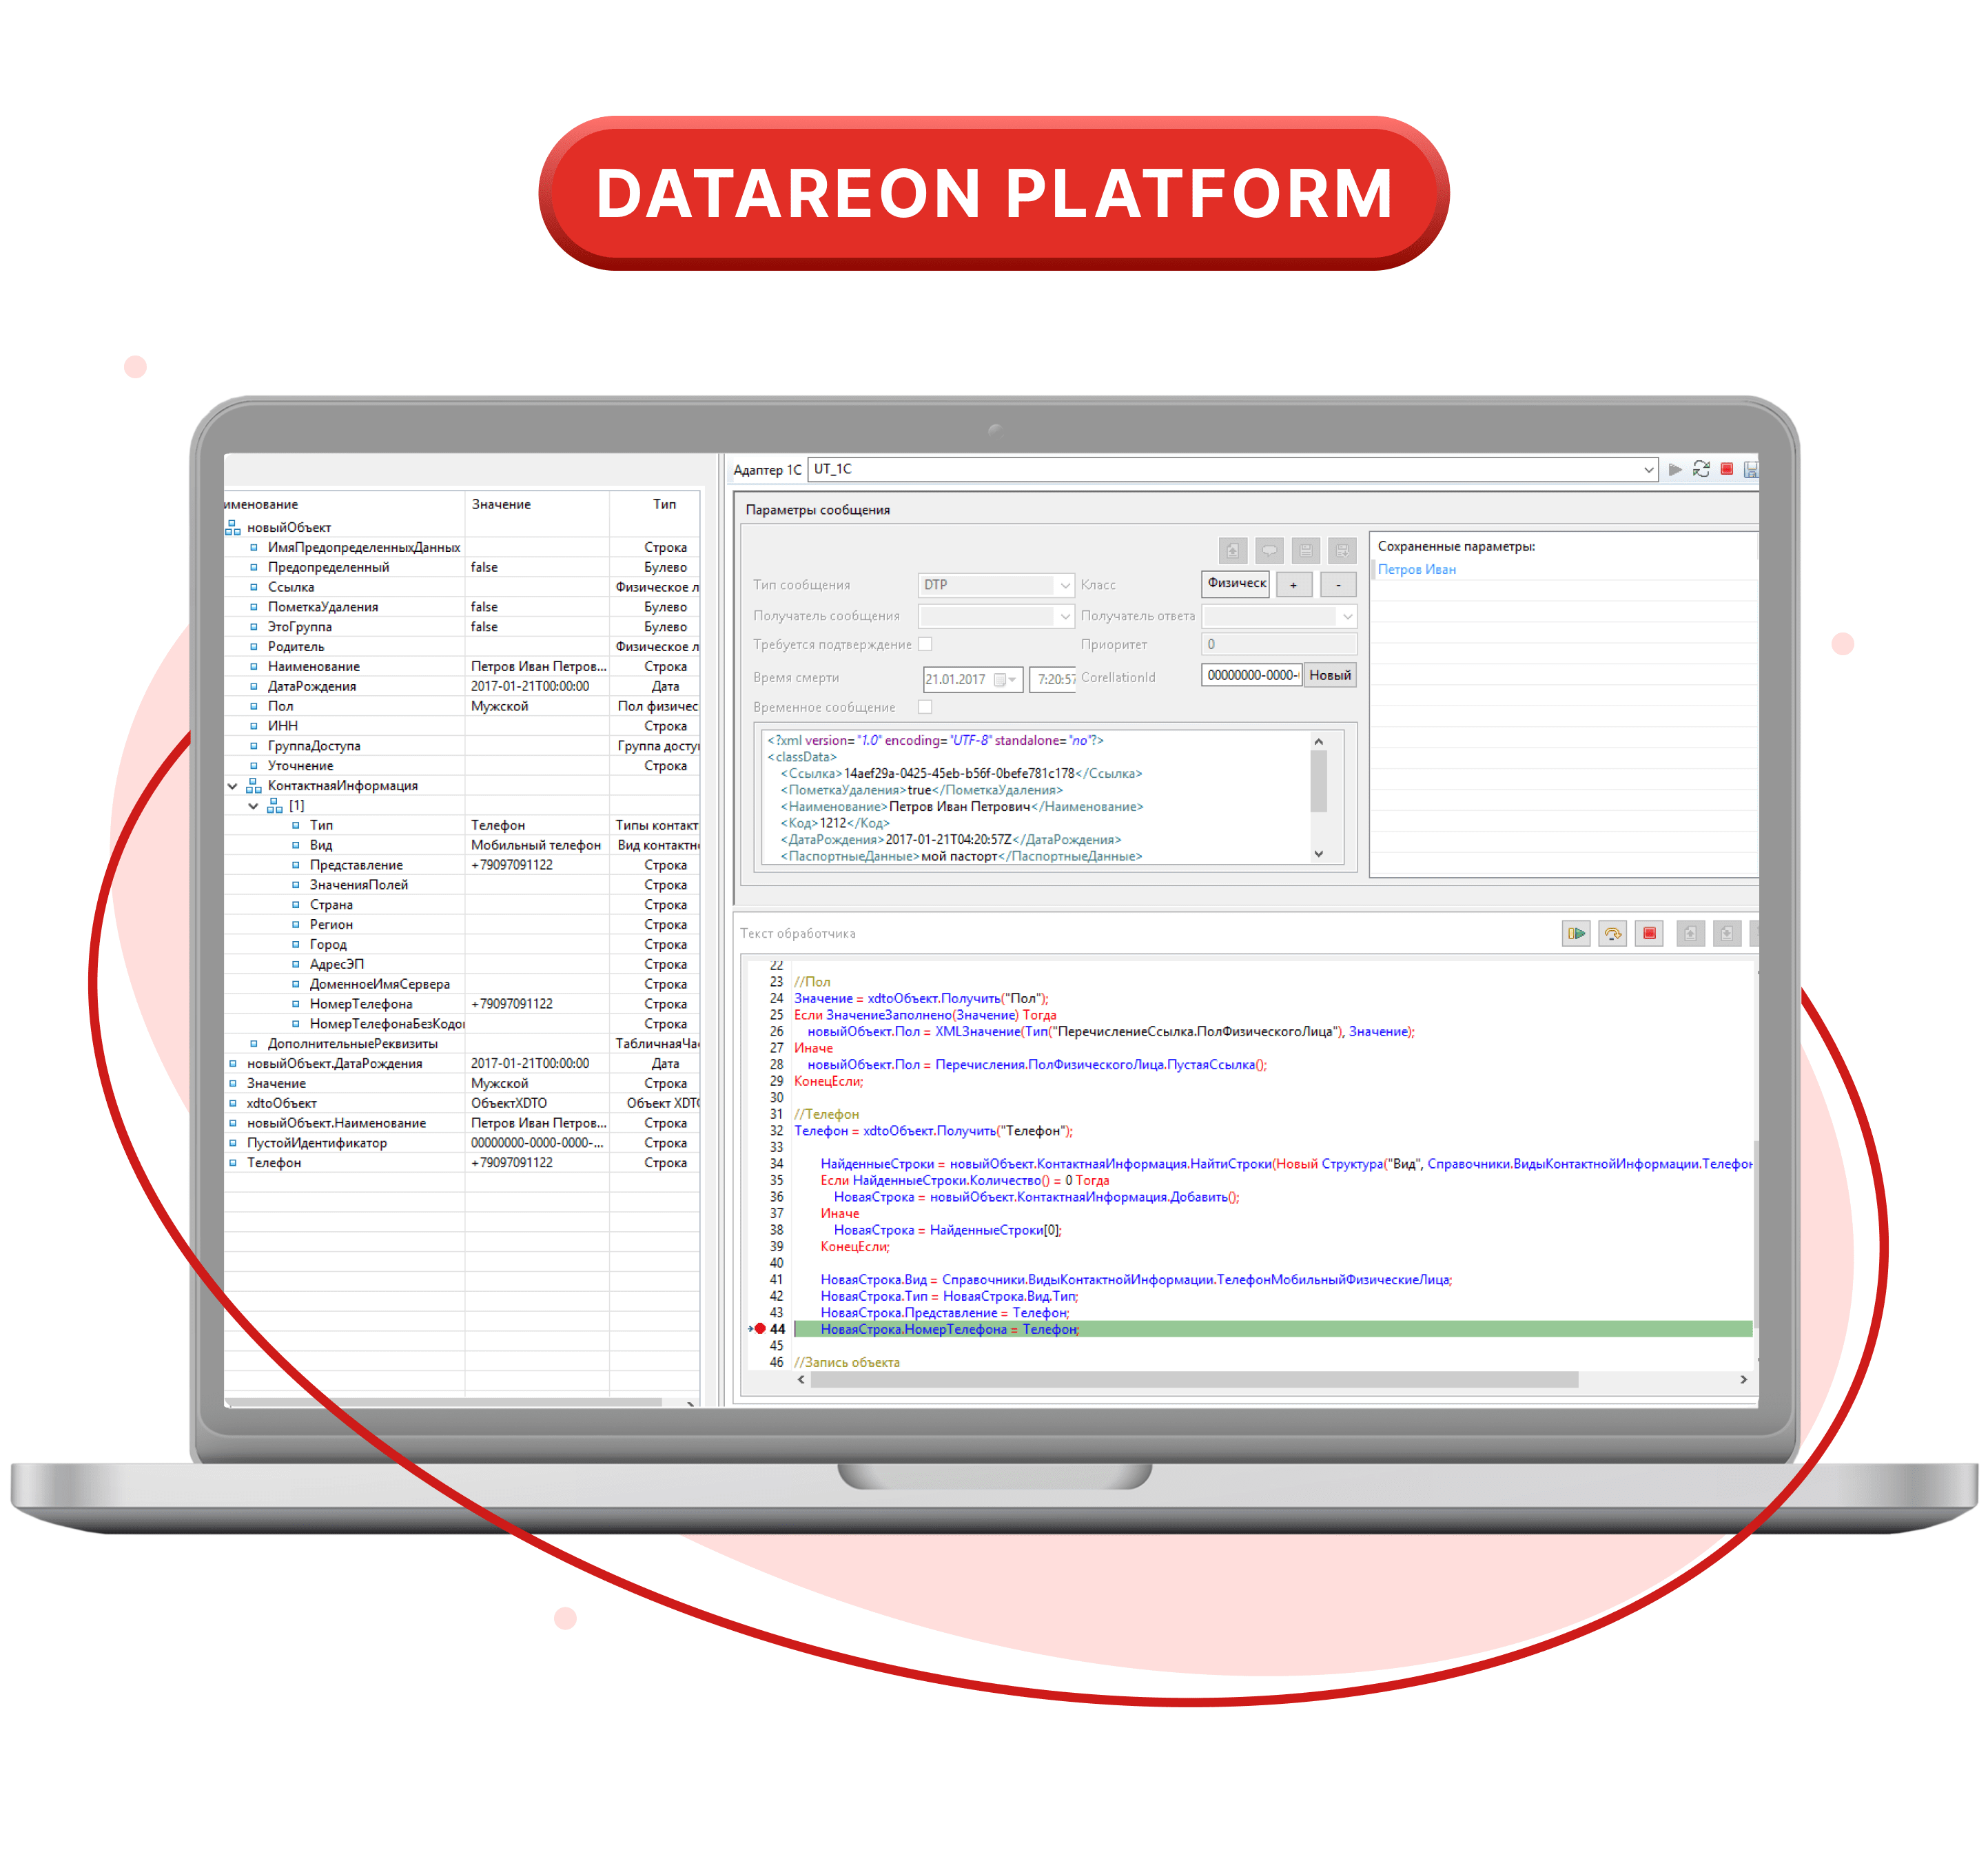Select the xdtoОбъект variable row
Image resolution: width=1988 pixels, height=1852 pixels.
(x=462, y=1103)
